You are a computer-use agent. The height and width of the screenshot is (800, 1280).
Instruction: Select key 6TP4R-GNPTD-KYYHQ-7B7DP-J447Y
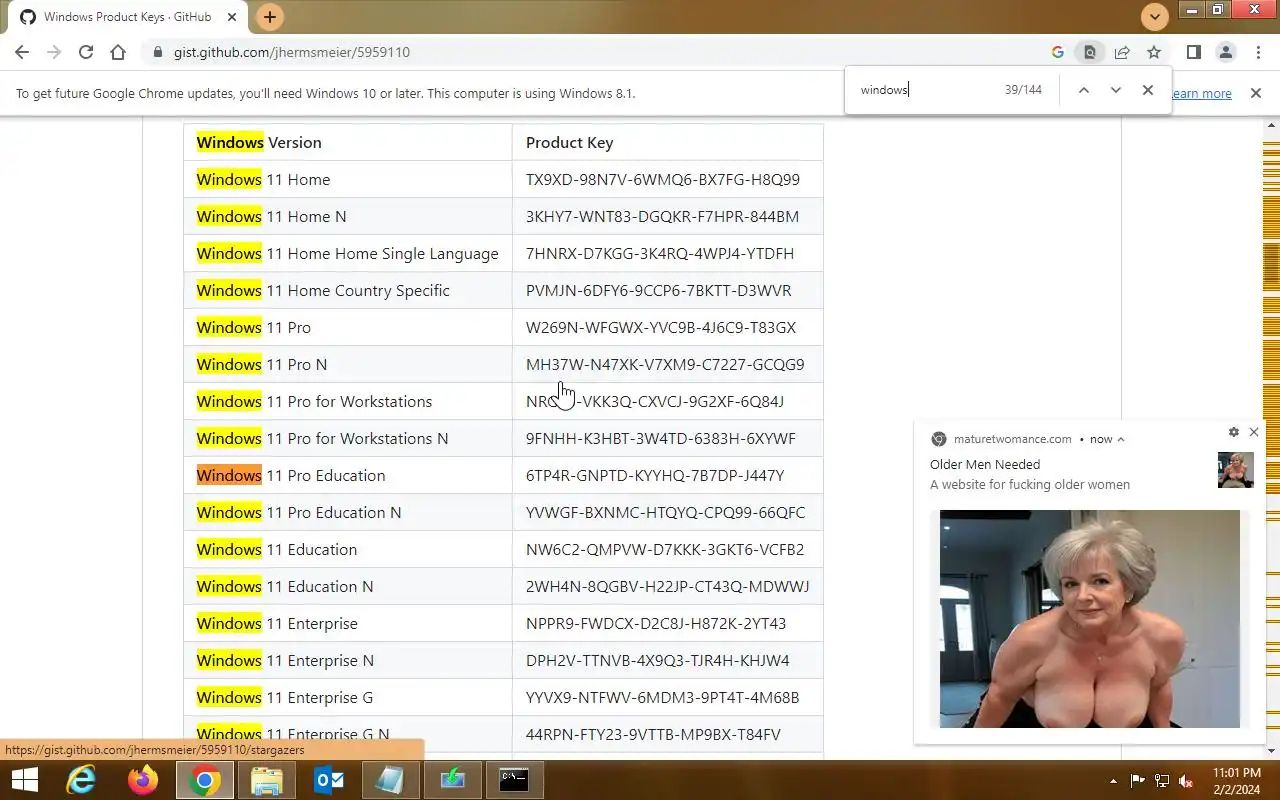(x=655, y=476)
